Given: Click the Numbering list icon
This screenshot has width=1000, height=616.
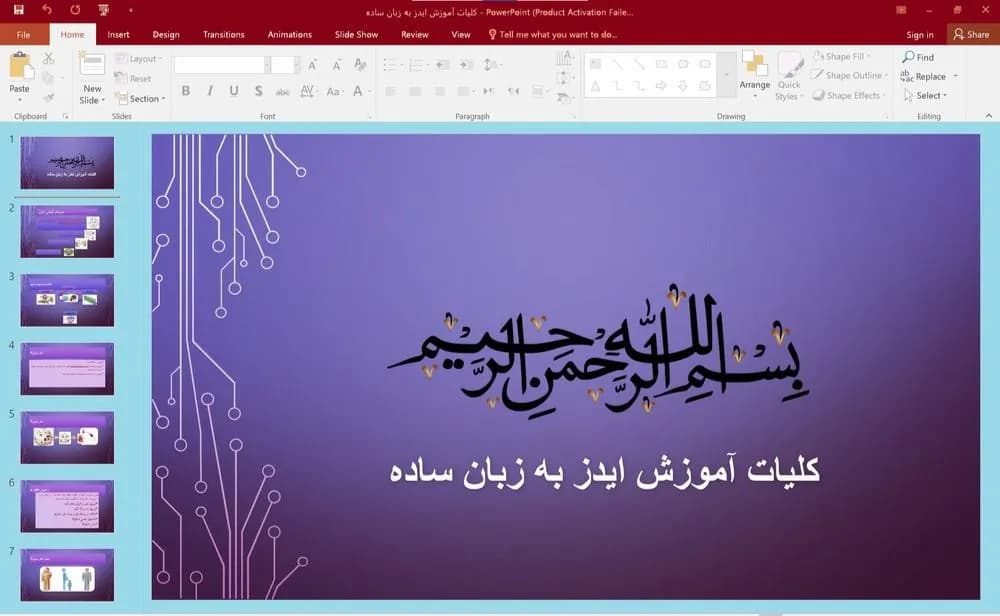Looking at the screenshot, I should [418, 64].
